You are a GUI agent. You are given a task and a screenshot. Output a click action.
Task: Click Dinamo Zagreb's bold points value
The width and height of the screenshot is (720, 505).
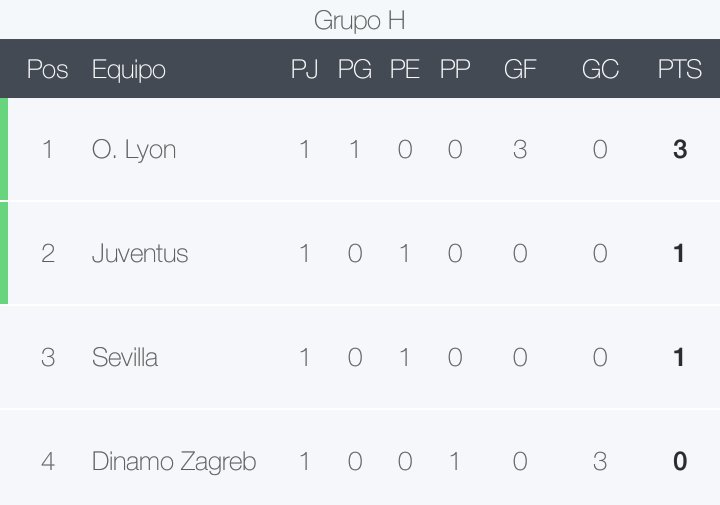(x=680, y=461)
